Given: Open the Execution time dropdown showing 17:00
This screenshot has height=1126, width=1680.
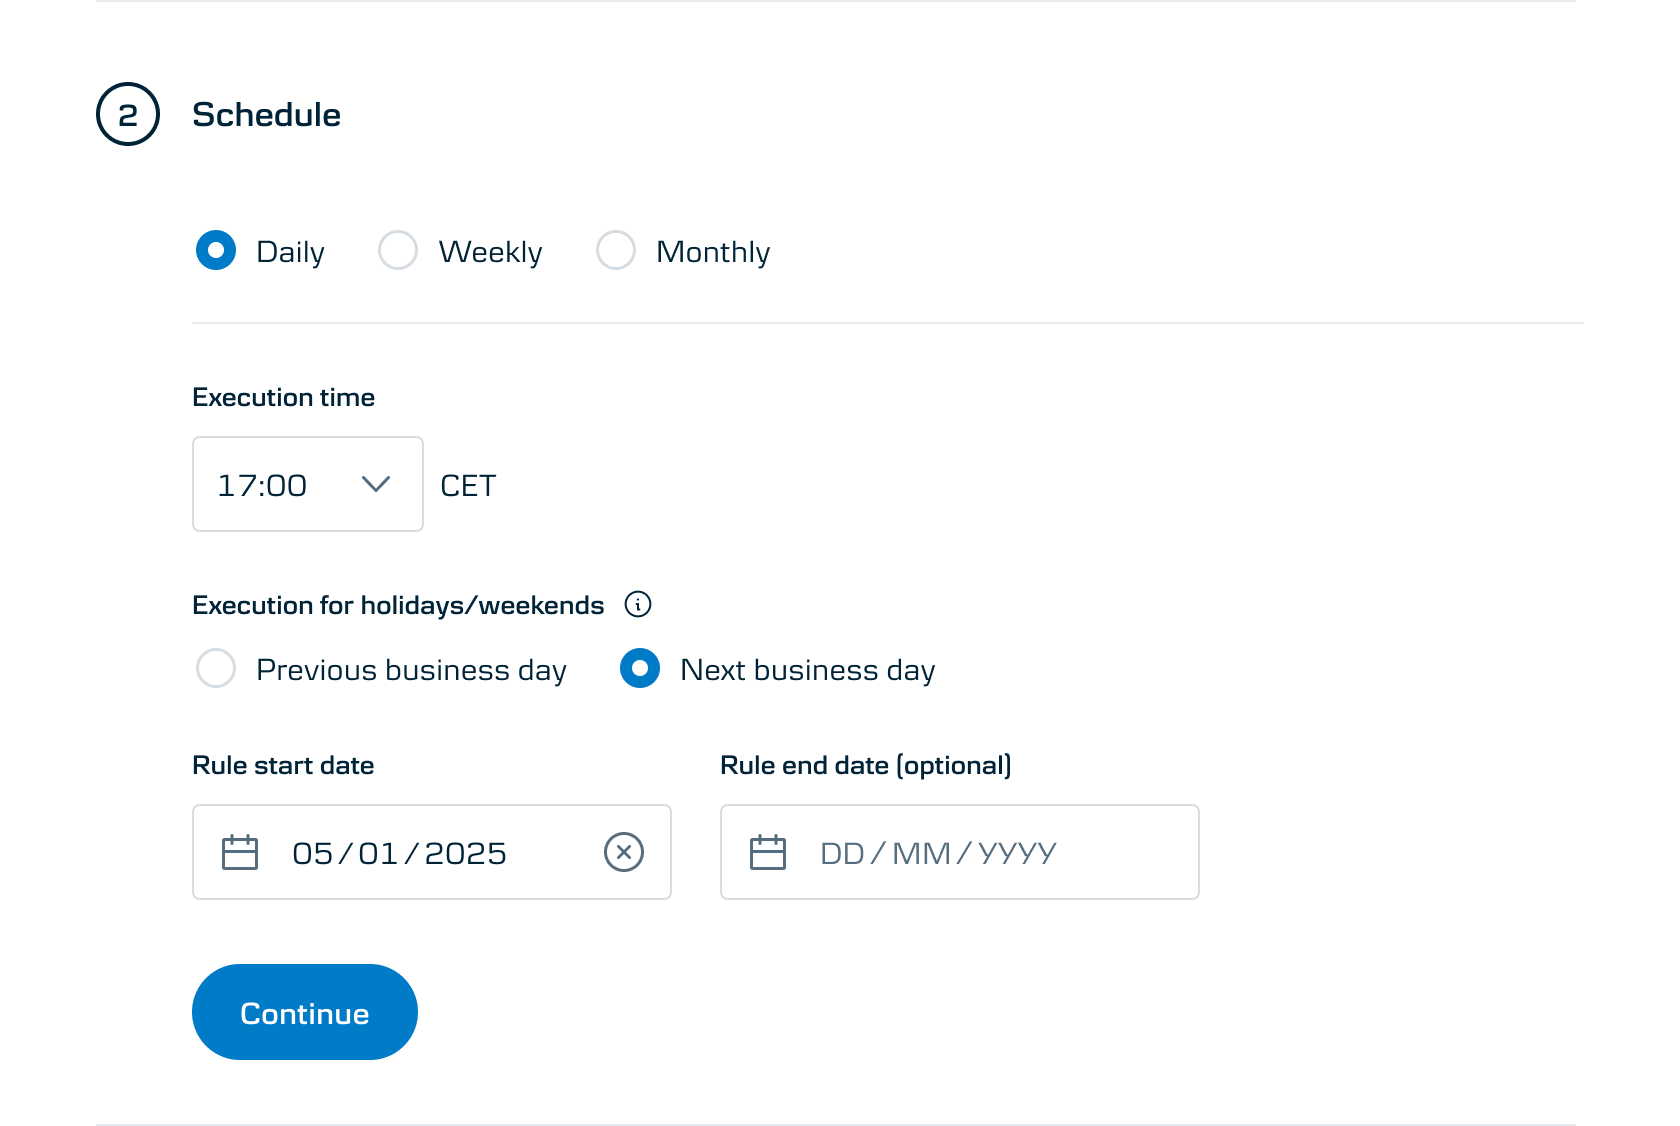Looking at the screenshot, I should point(307,484).
